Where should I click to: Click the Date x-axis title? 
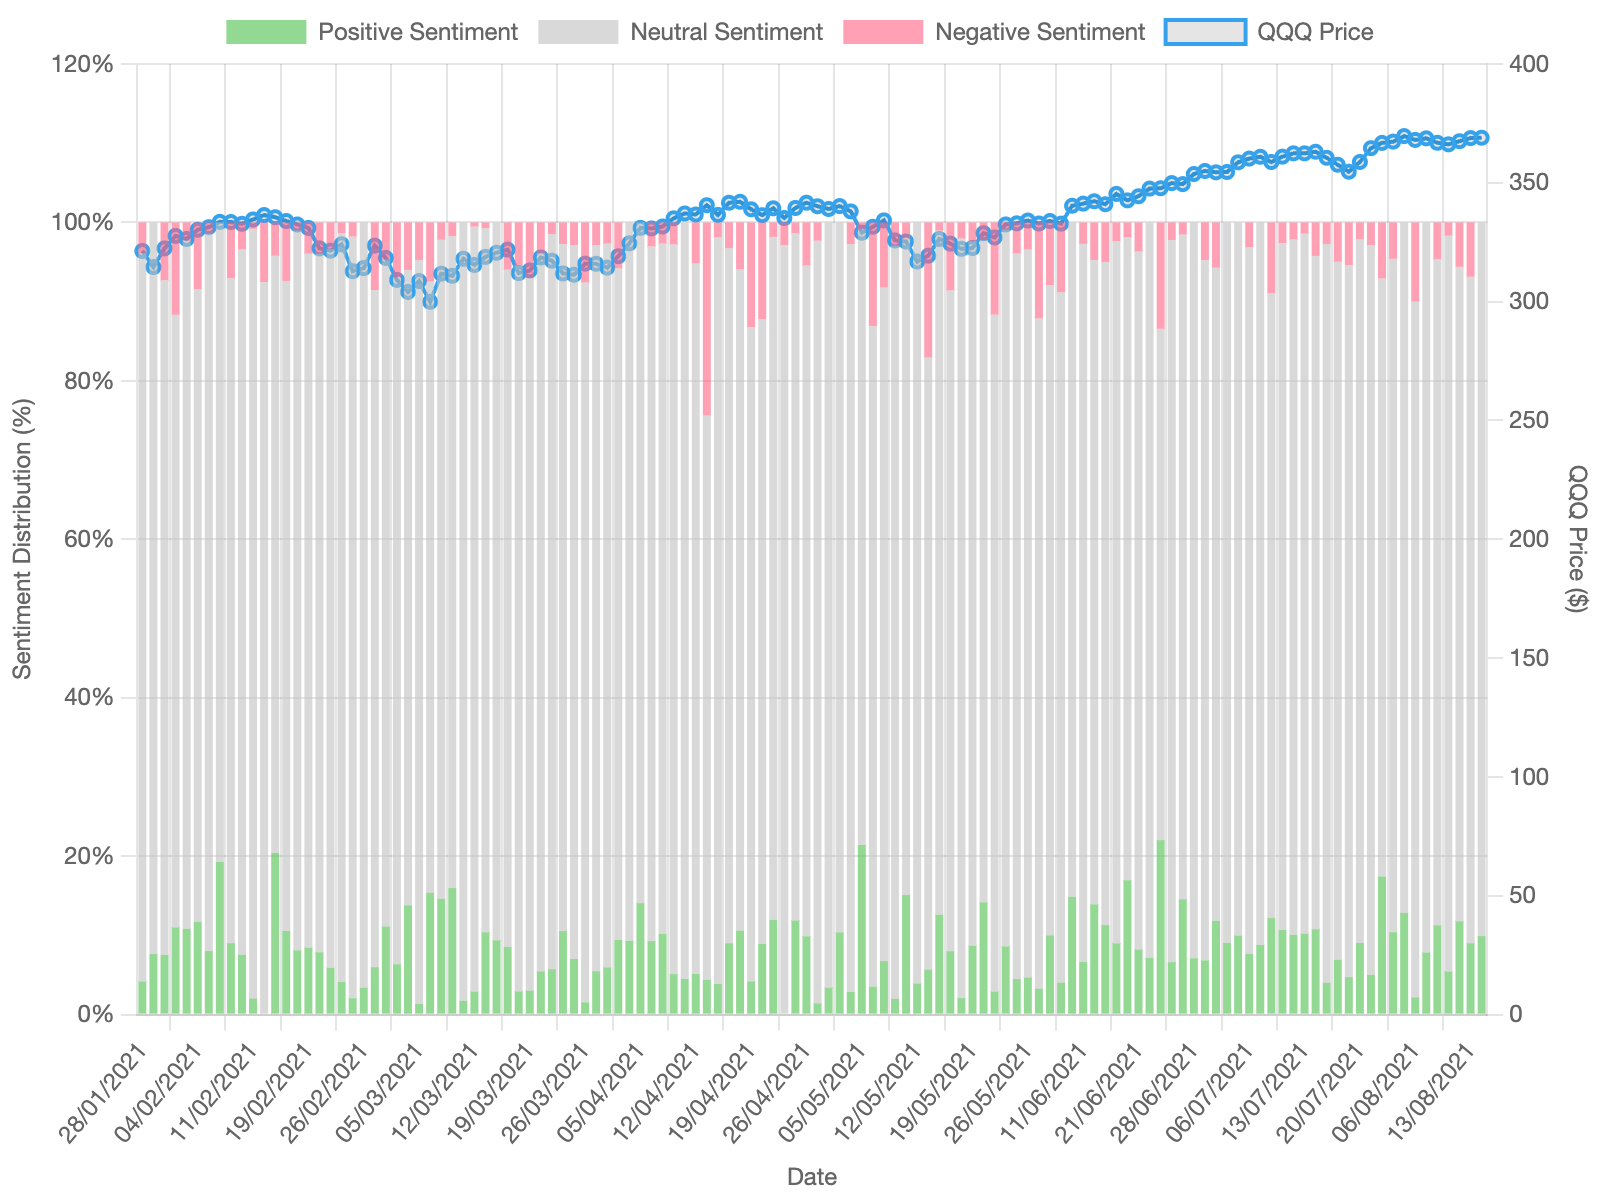point(811,1177)
